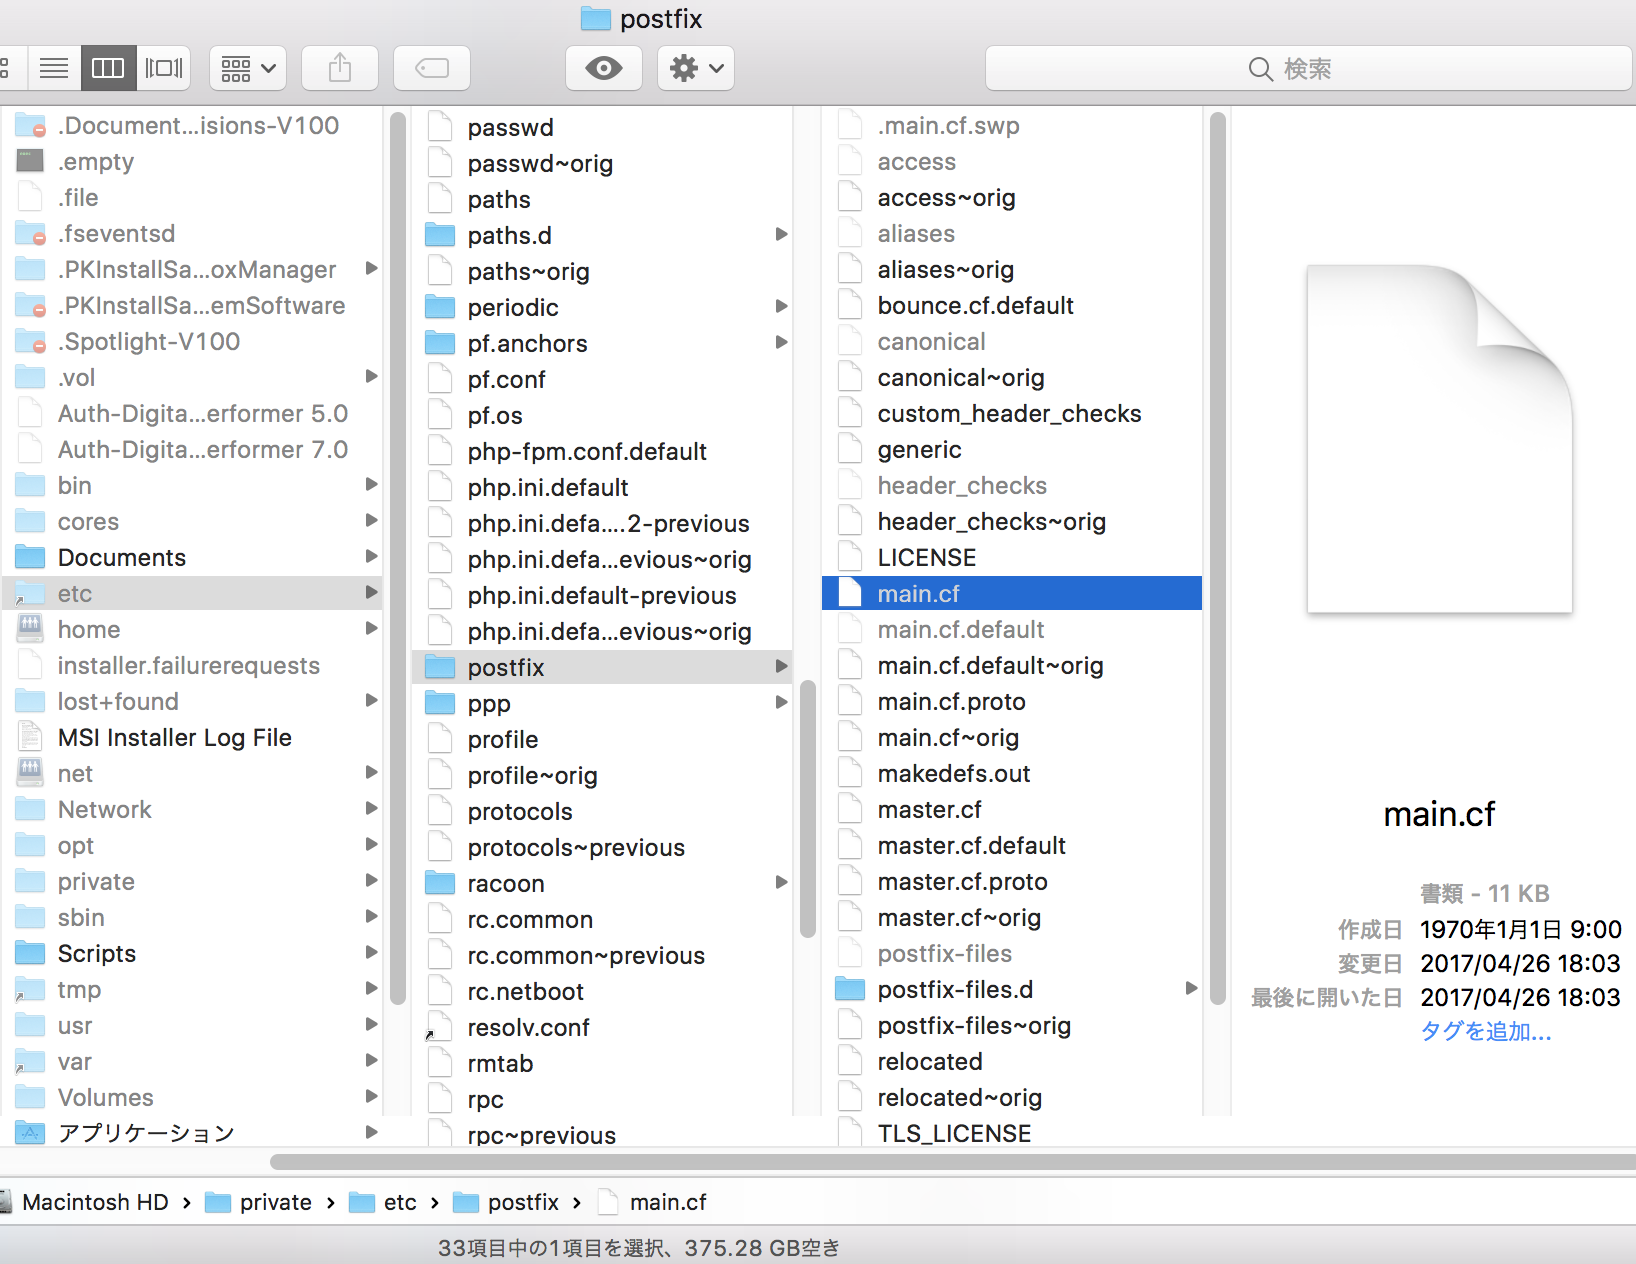Select the racoon folder icon
This screenshot has height=1264, width=1636.
tap(440, 882)
